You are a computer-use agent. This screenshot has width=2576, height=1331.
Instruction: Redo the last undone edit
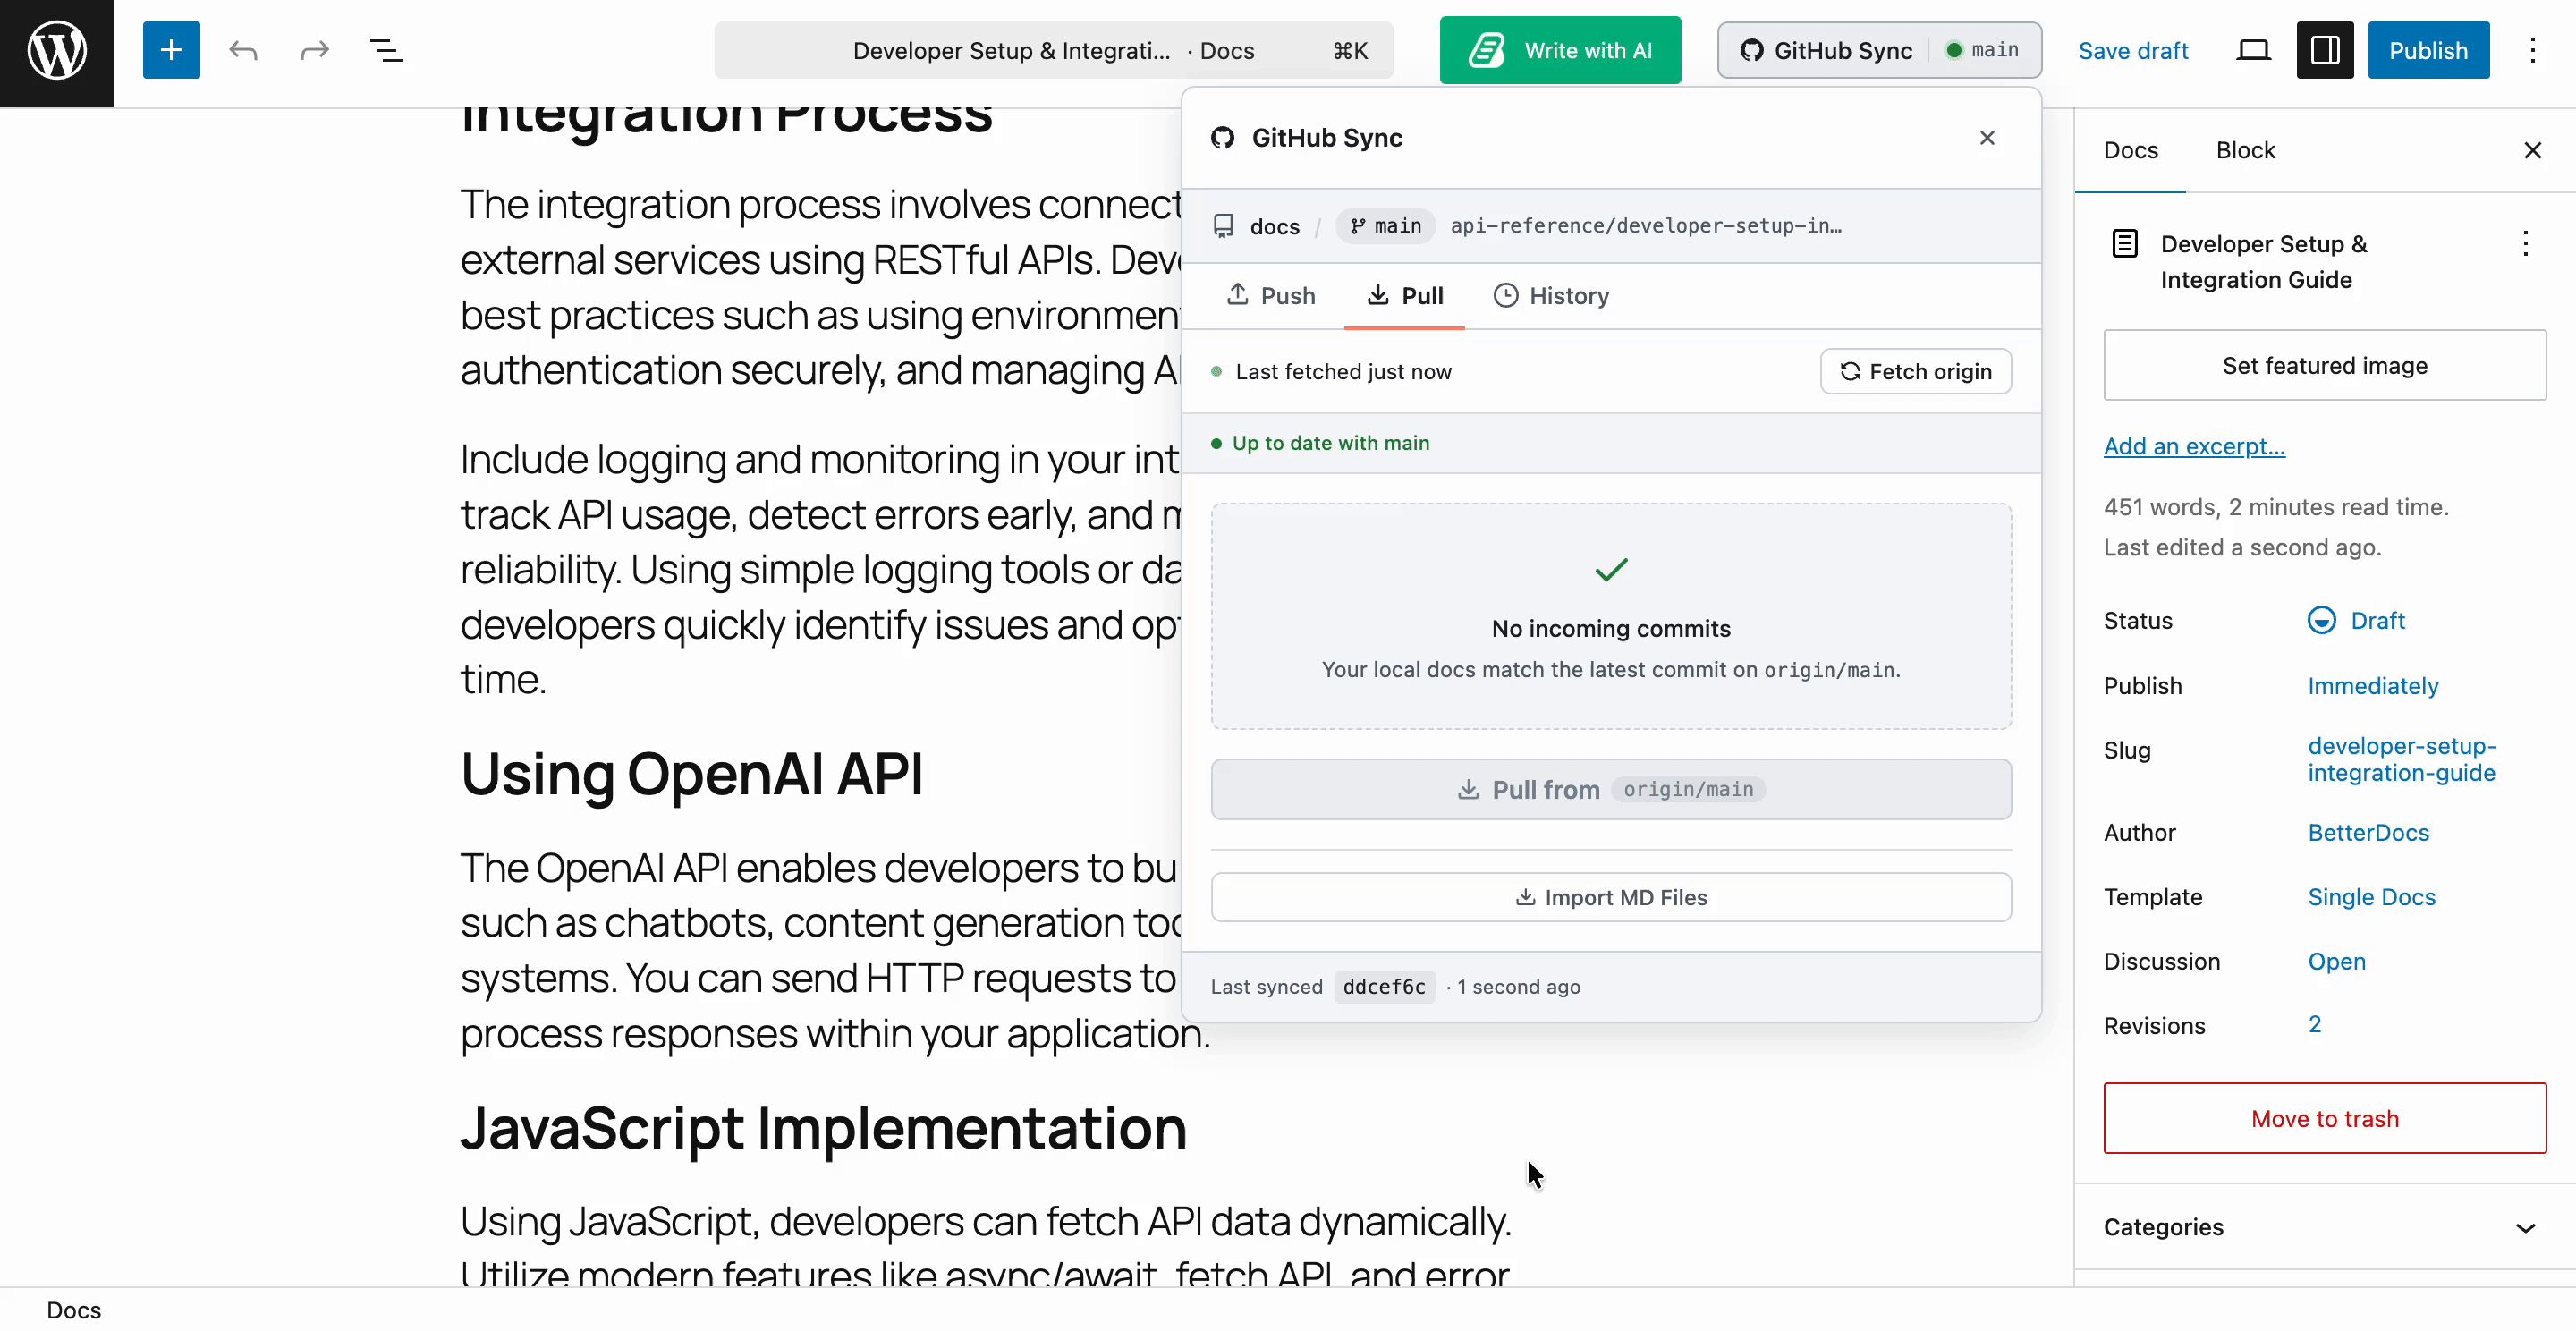(x=315, y=50)
